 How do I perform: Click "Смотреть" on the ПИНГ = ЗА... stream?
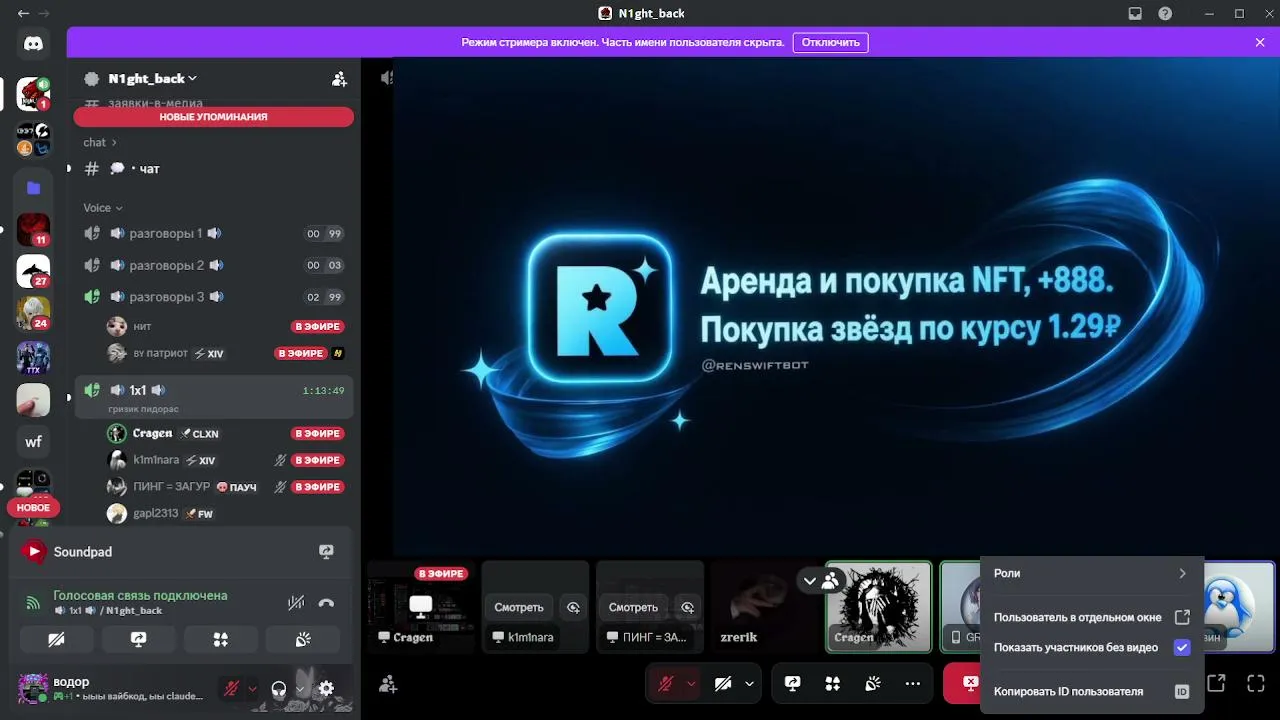point(633,607)
